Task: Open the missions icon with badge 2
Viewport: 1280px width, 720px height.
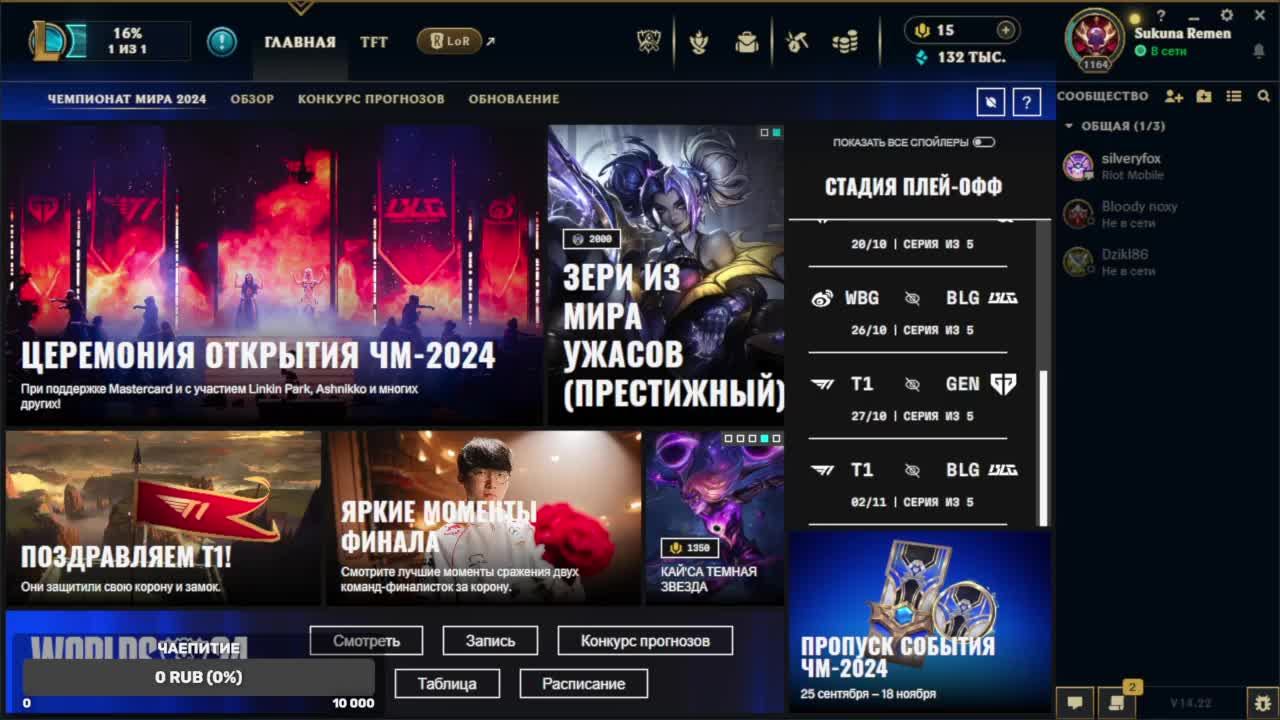Action: point(1116,702)
